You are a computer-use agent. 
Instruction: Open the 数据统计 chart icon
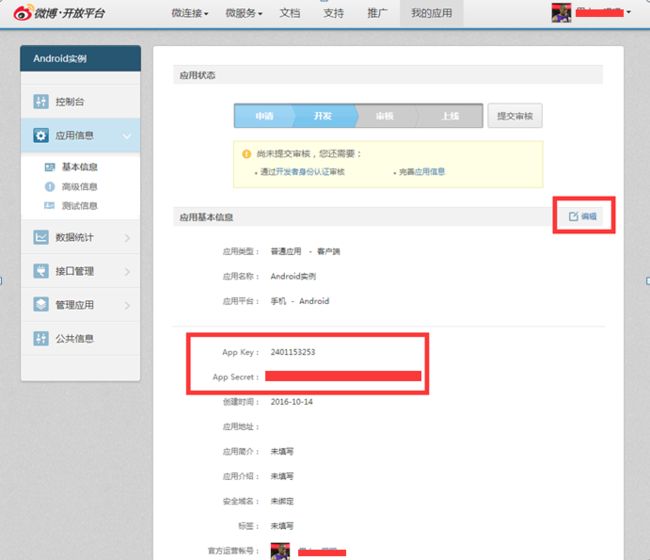point(41,237)
